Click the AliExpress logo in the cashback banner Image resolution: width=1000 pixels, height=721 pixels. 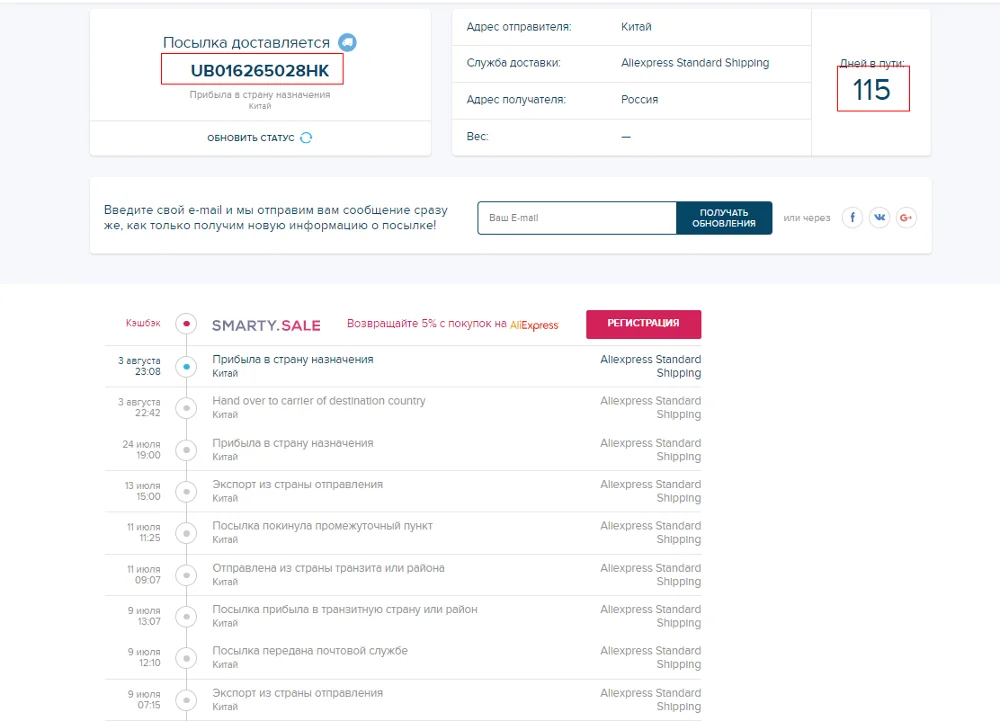[x=534, y=325]
